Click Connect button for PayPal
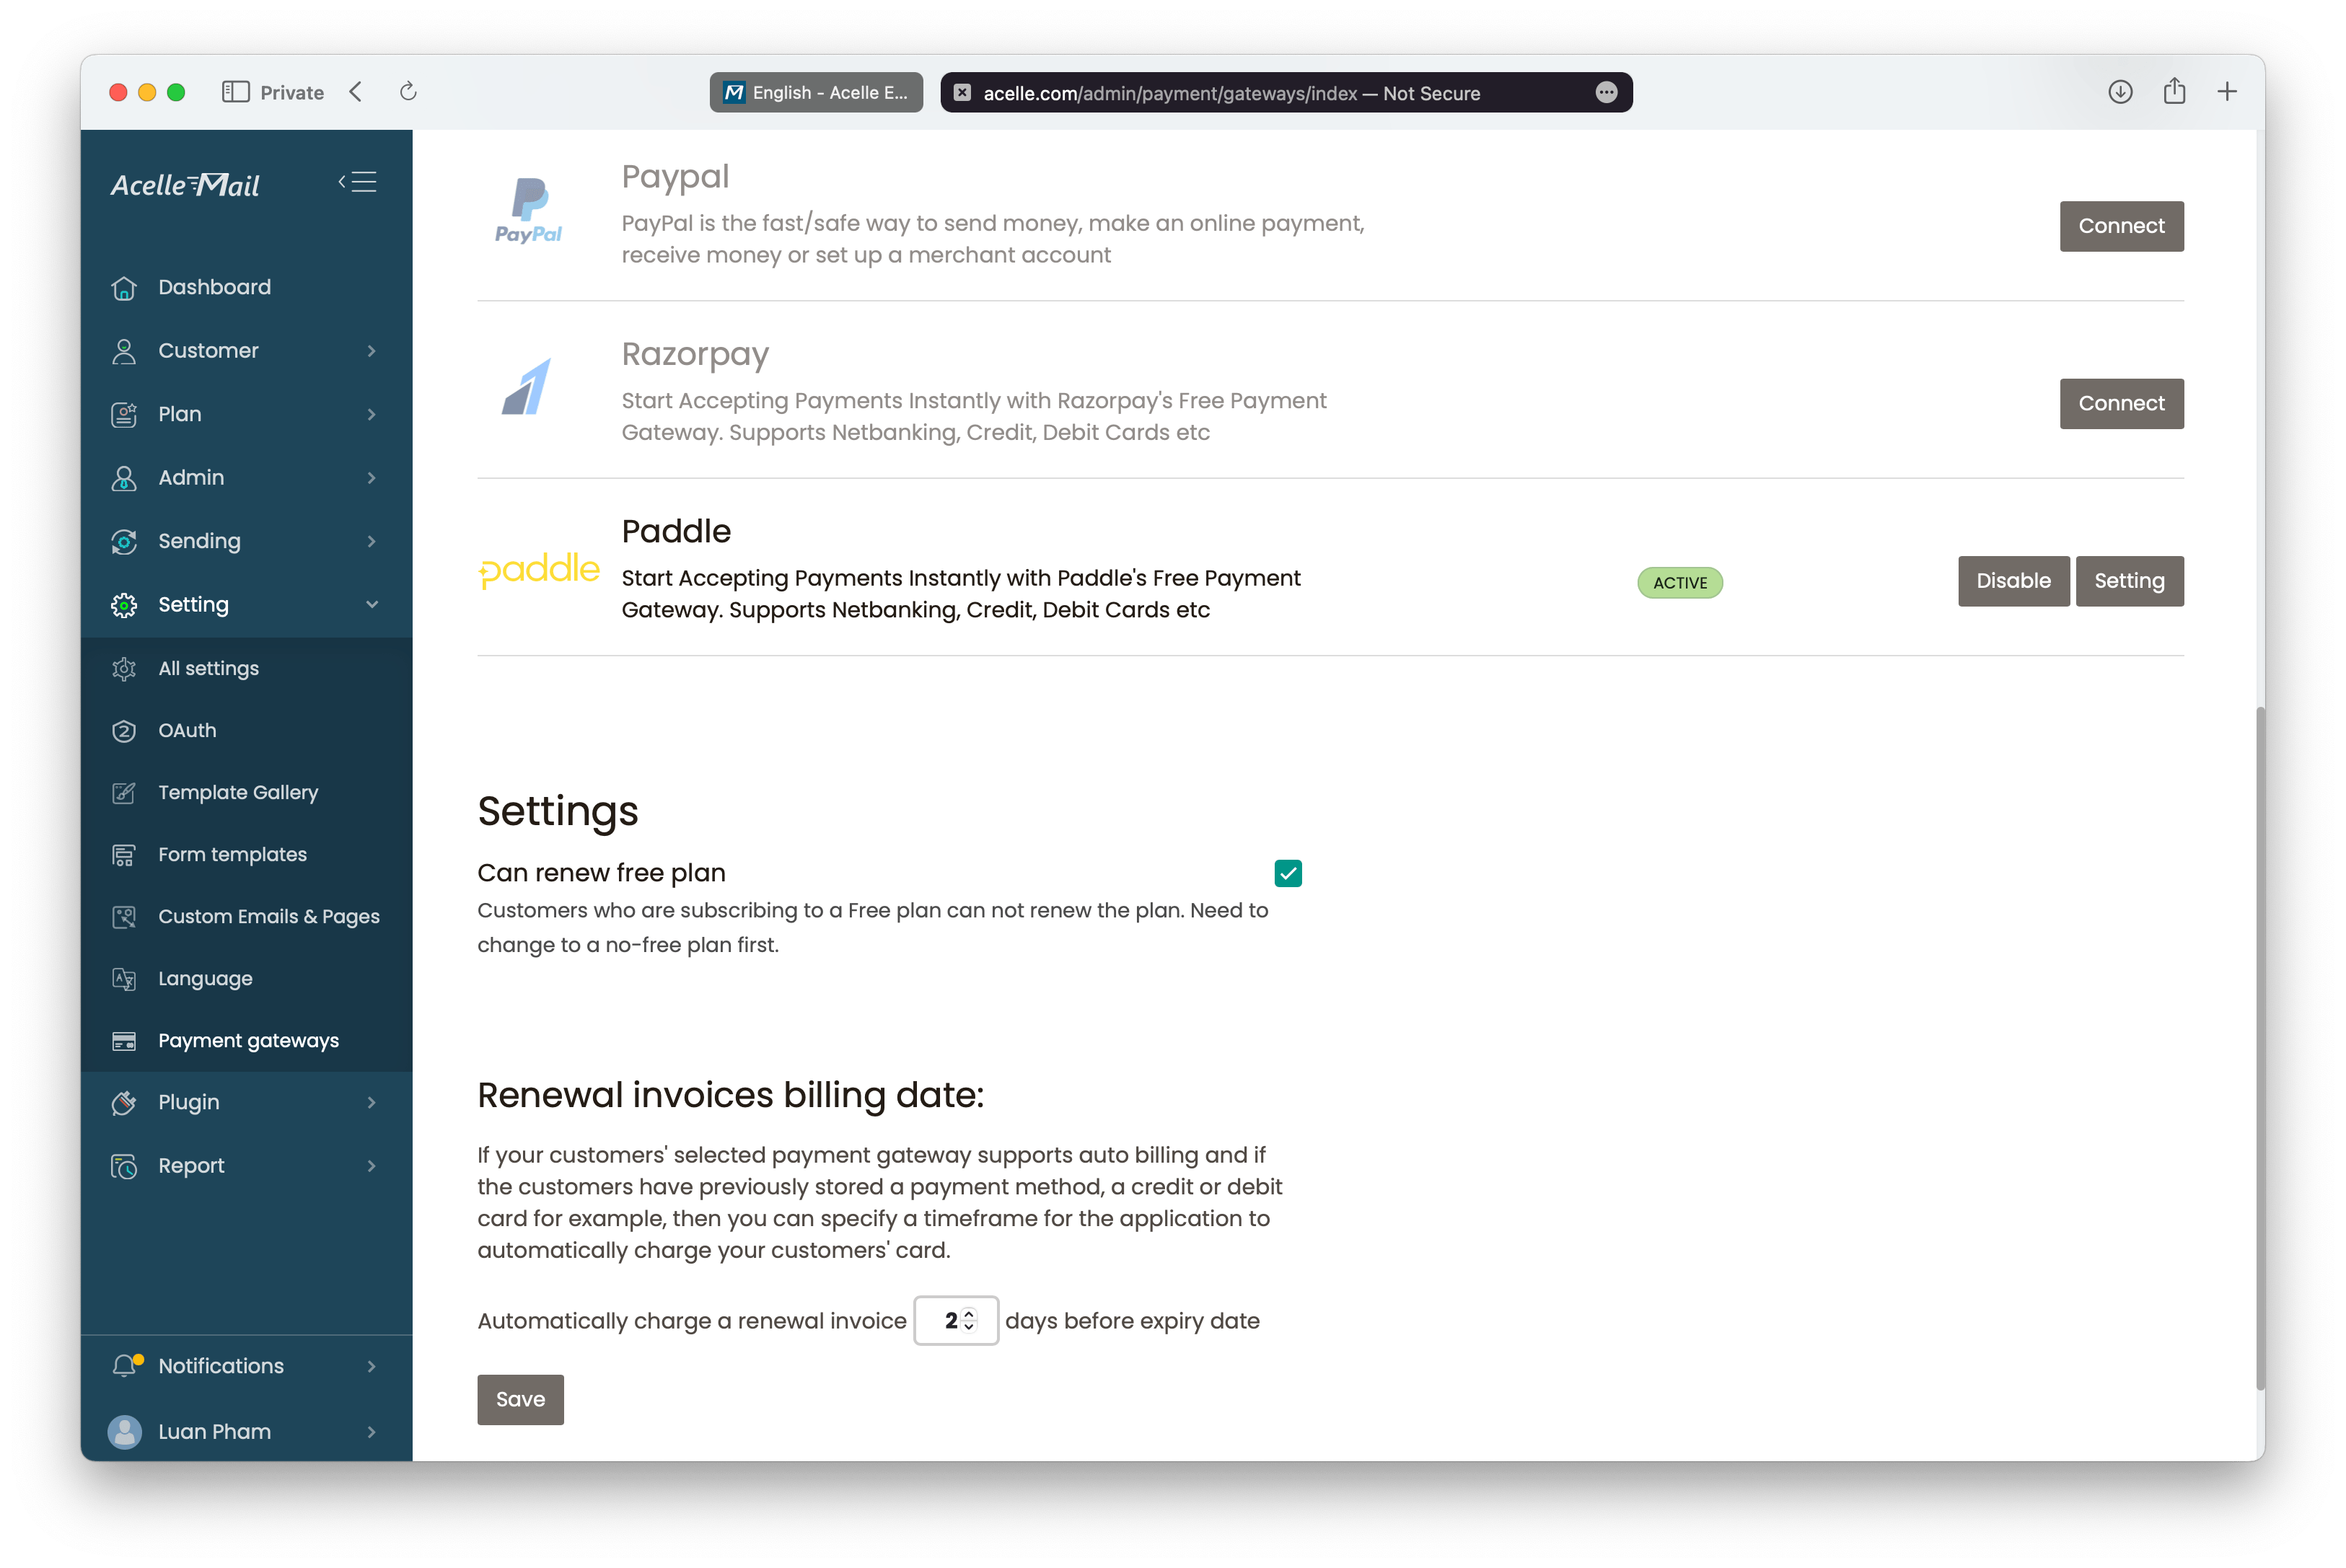This screenshot has height=1568, width=2346. (x=2122, y=224)
